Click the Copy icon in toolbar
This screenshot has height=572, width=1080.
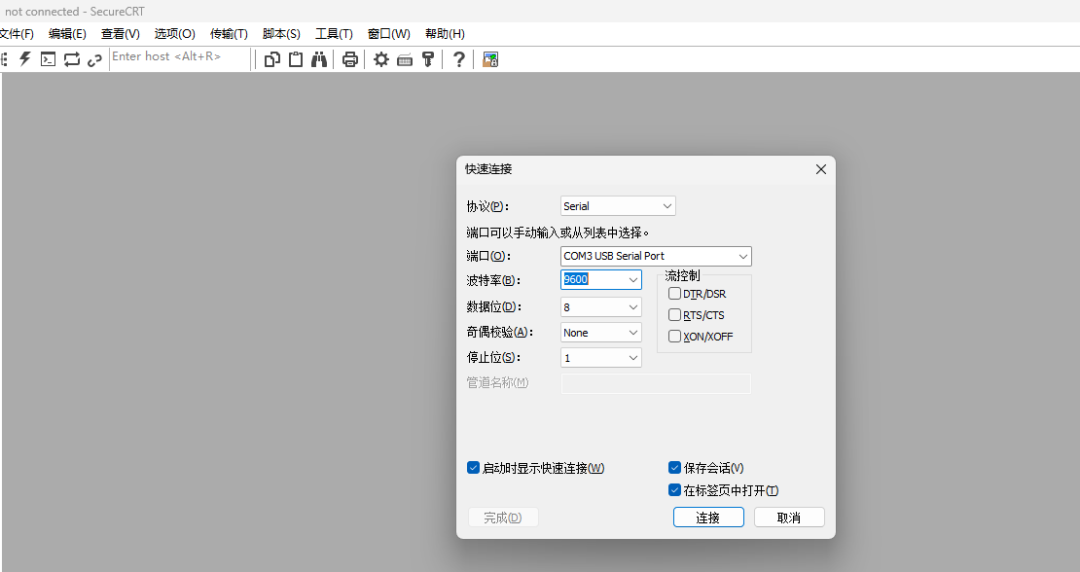click(272, 59)
